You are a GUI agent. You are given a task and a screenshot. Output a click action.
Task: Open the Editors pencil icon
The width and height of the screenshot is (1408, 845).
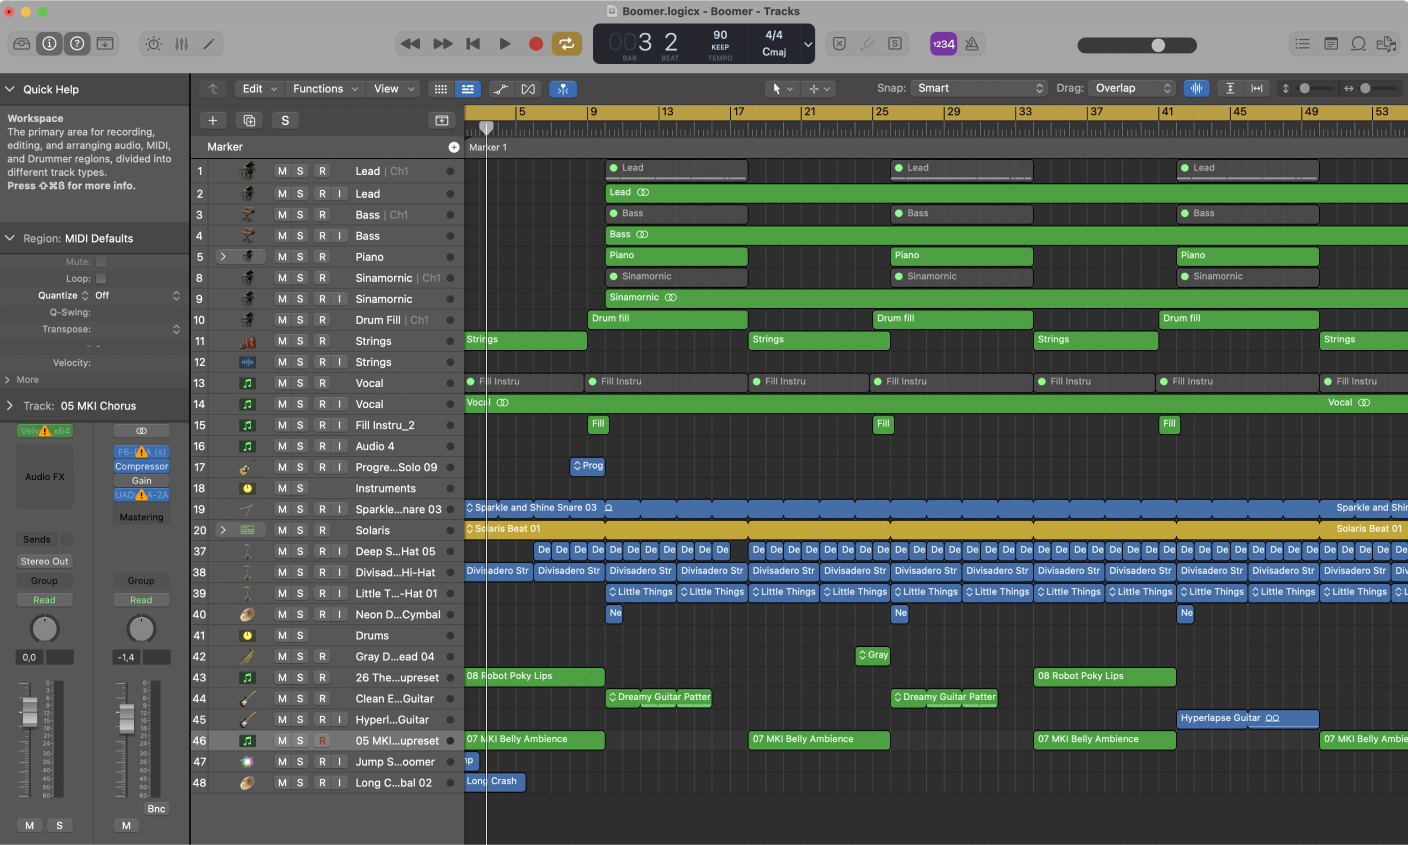point(209,44)
